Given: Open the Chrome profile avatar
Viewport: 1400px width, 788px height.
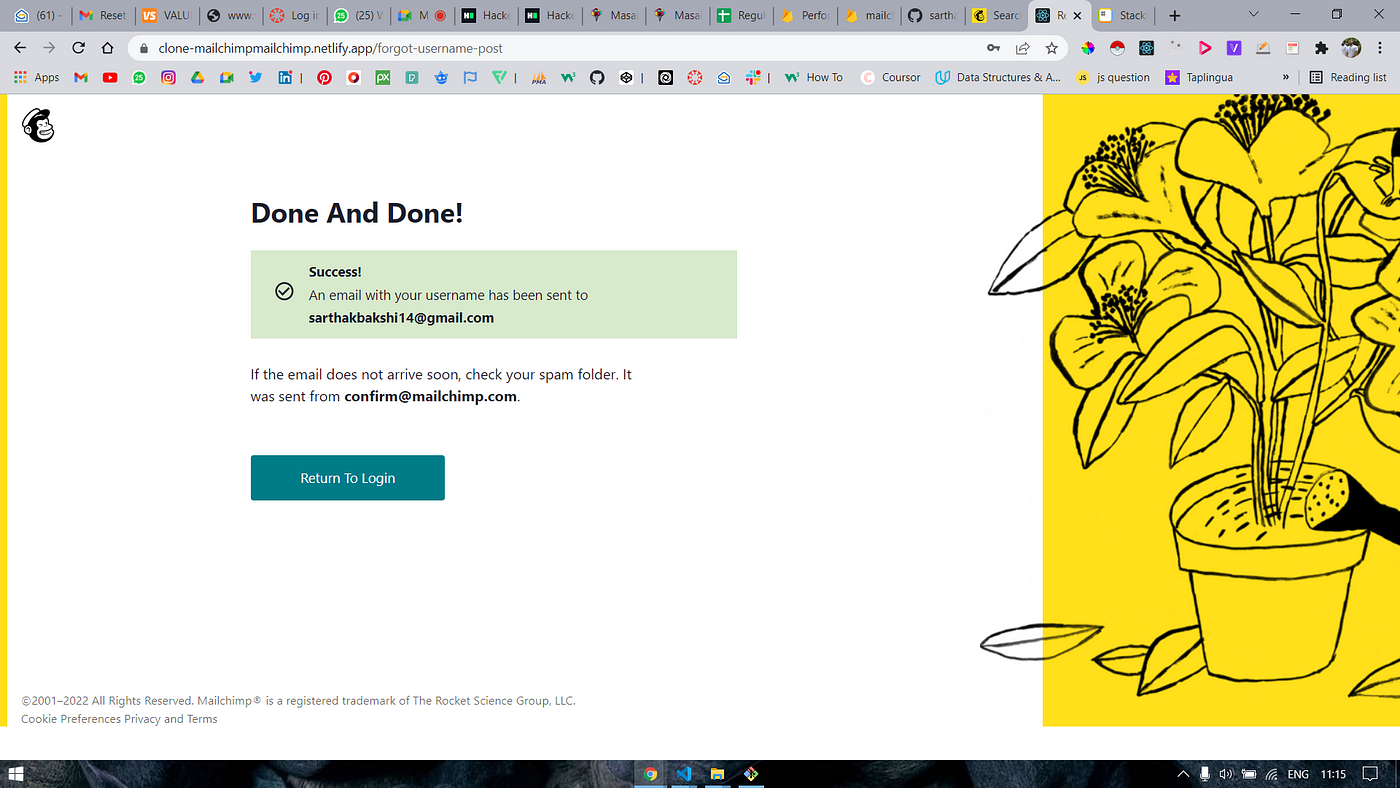Looking at the screenshot, I should click(1351, 48).
